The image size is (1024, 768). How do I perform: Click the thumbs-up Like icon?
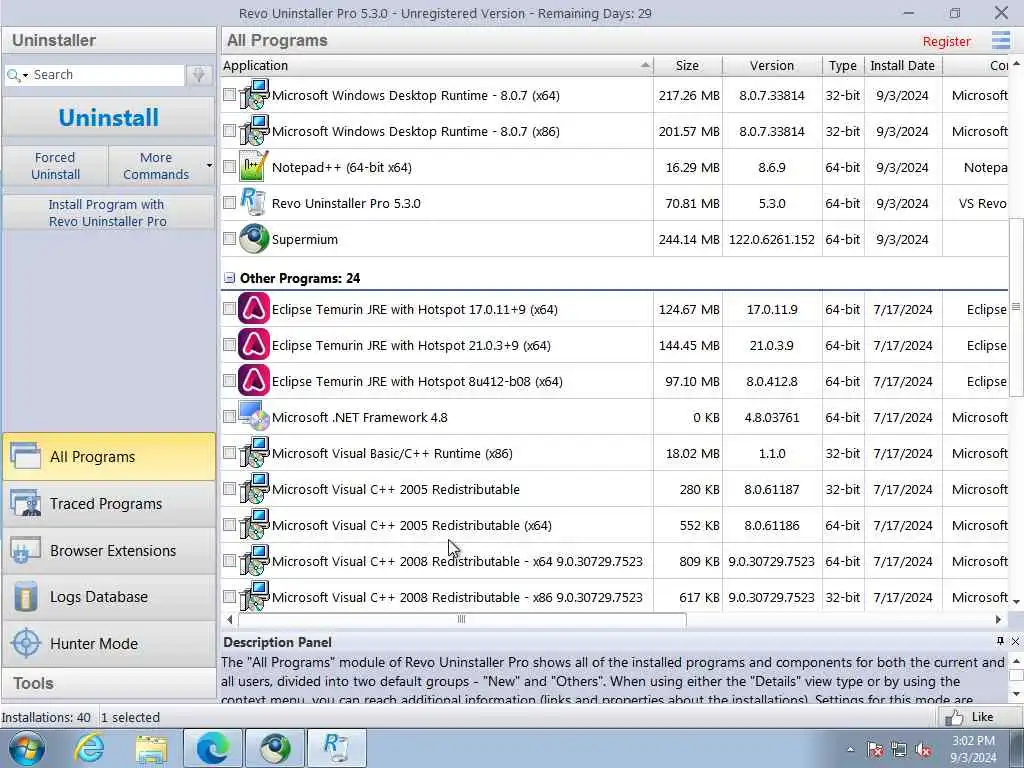[954, 717]
